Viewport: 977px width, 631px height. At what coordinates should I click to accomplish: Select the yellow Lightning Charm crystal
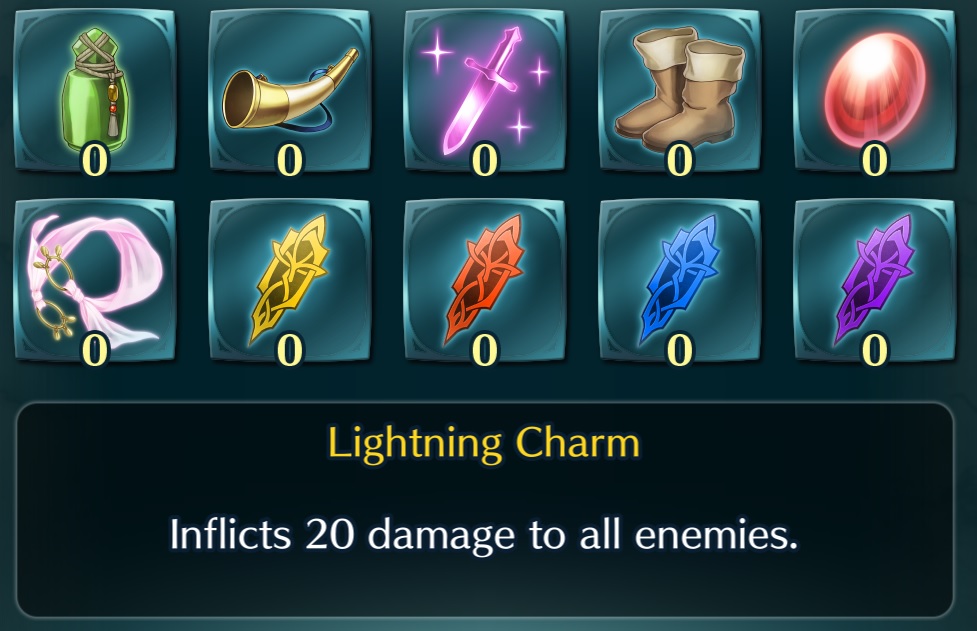(290, 281)
